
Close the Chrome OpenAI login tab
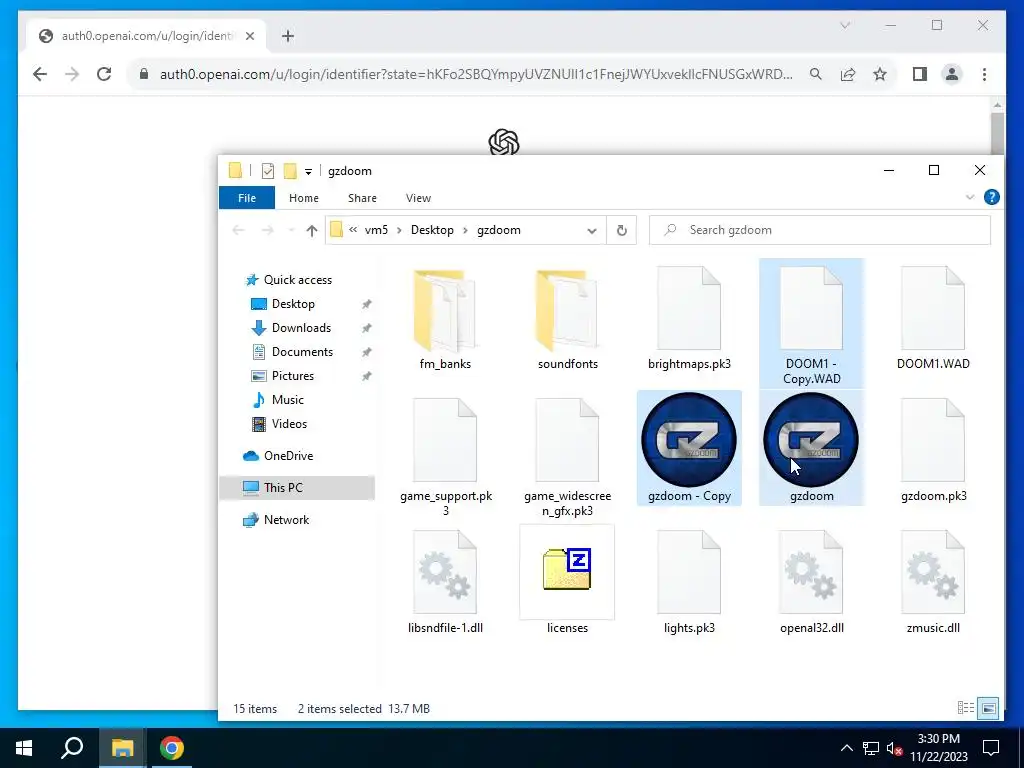249,36
